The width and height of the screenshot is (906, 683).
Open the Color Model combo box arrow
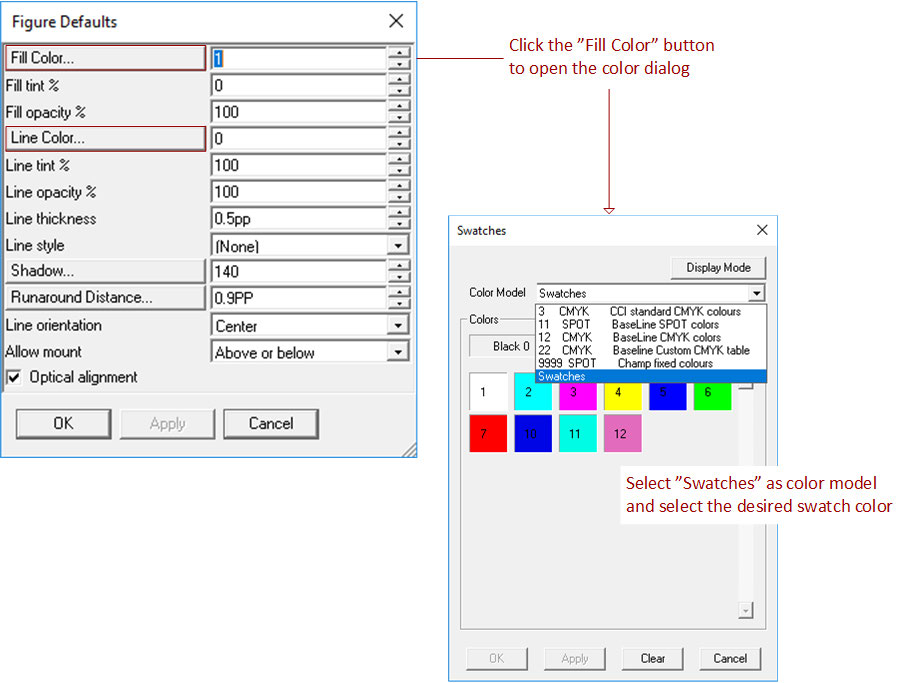(x=756, y=294)
